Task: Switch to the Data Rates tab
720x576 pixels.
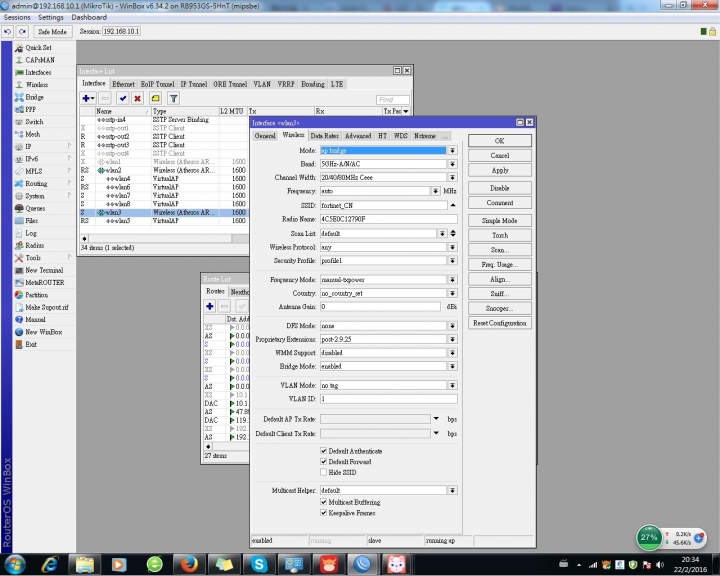Action: coord(324,136)
